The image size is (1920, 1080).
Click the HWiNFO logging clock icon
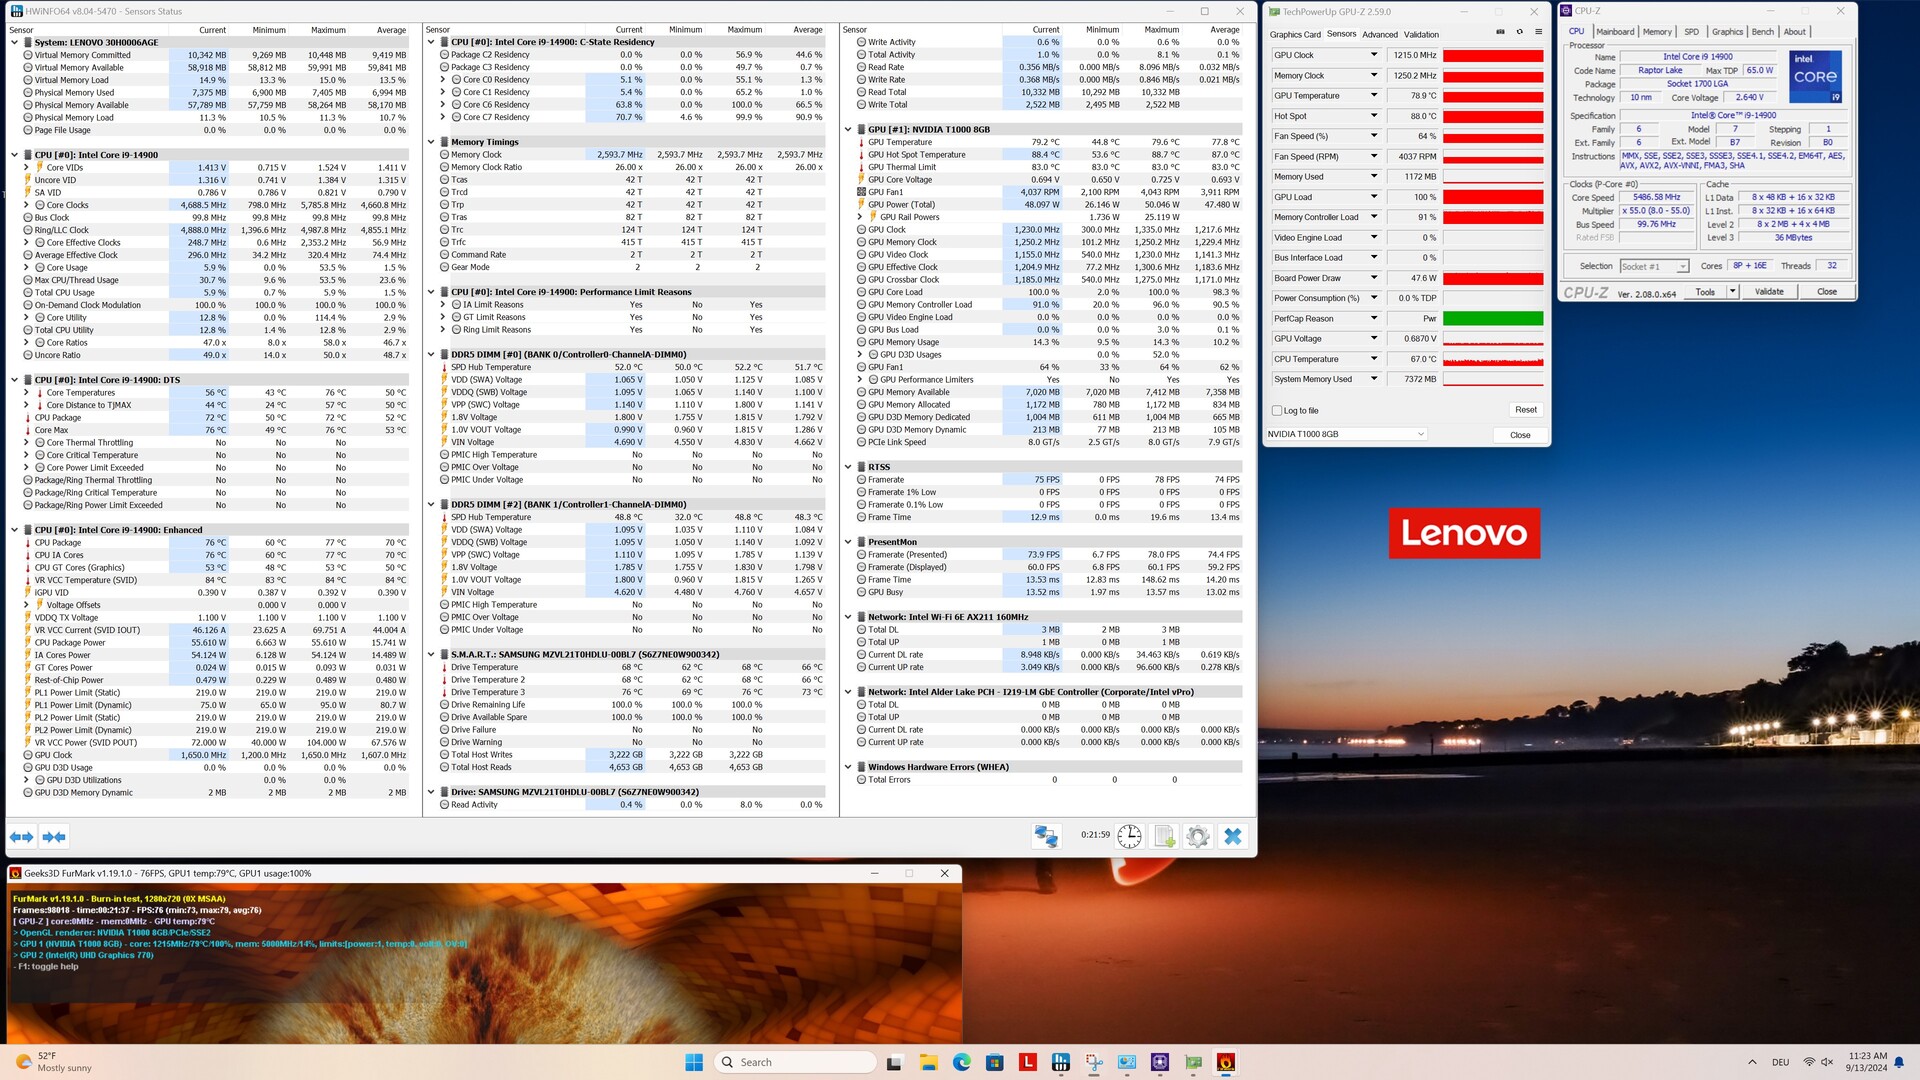coord(1129,836)
